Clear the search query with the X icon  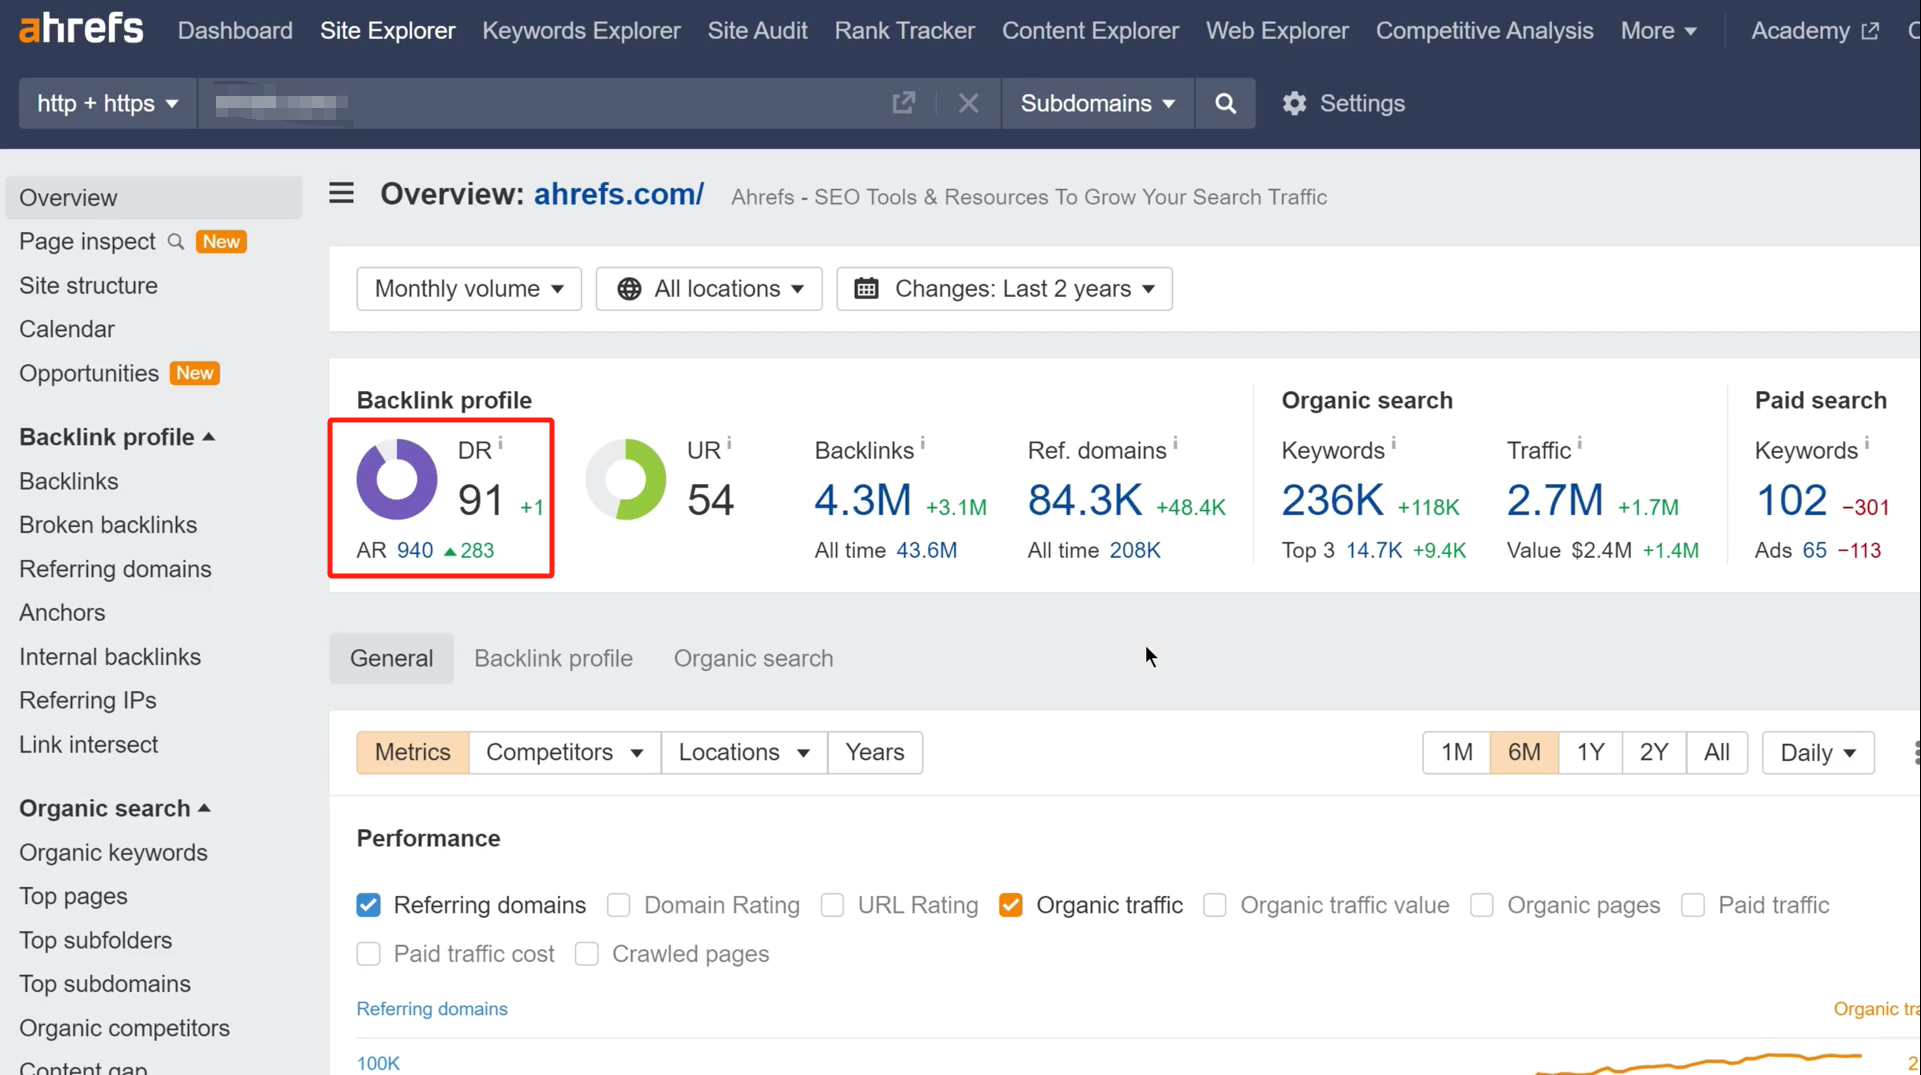pyautogui.click(x=967, y=103)
